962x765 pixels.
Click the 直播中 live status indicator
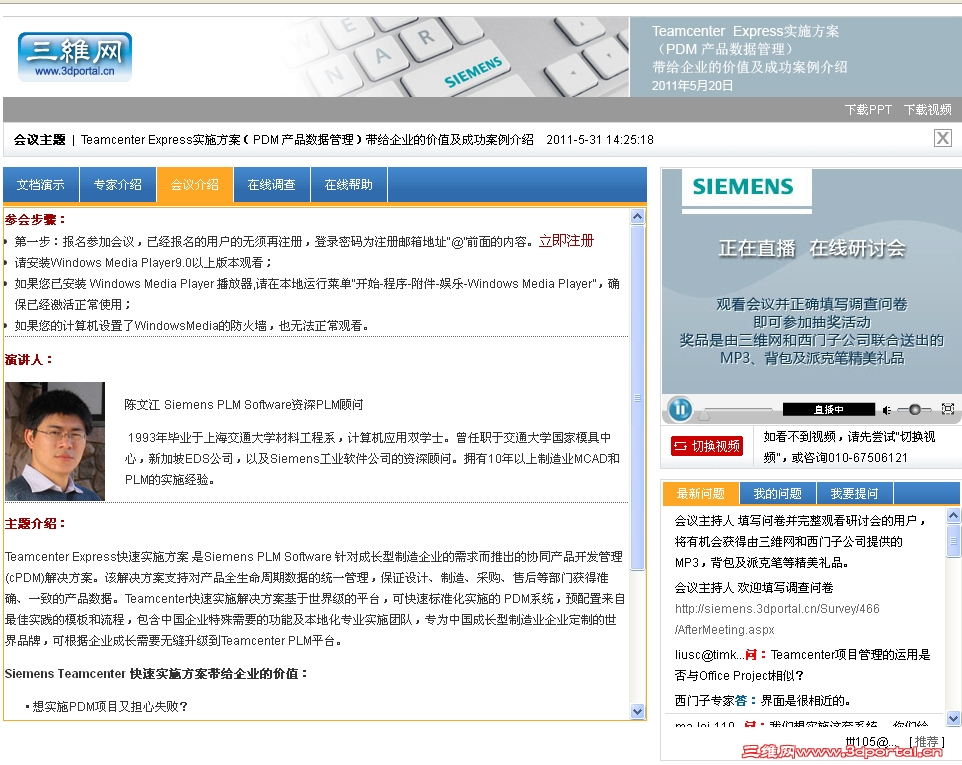click(829, 409)
